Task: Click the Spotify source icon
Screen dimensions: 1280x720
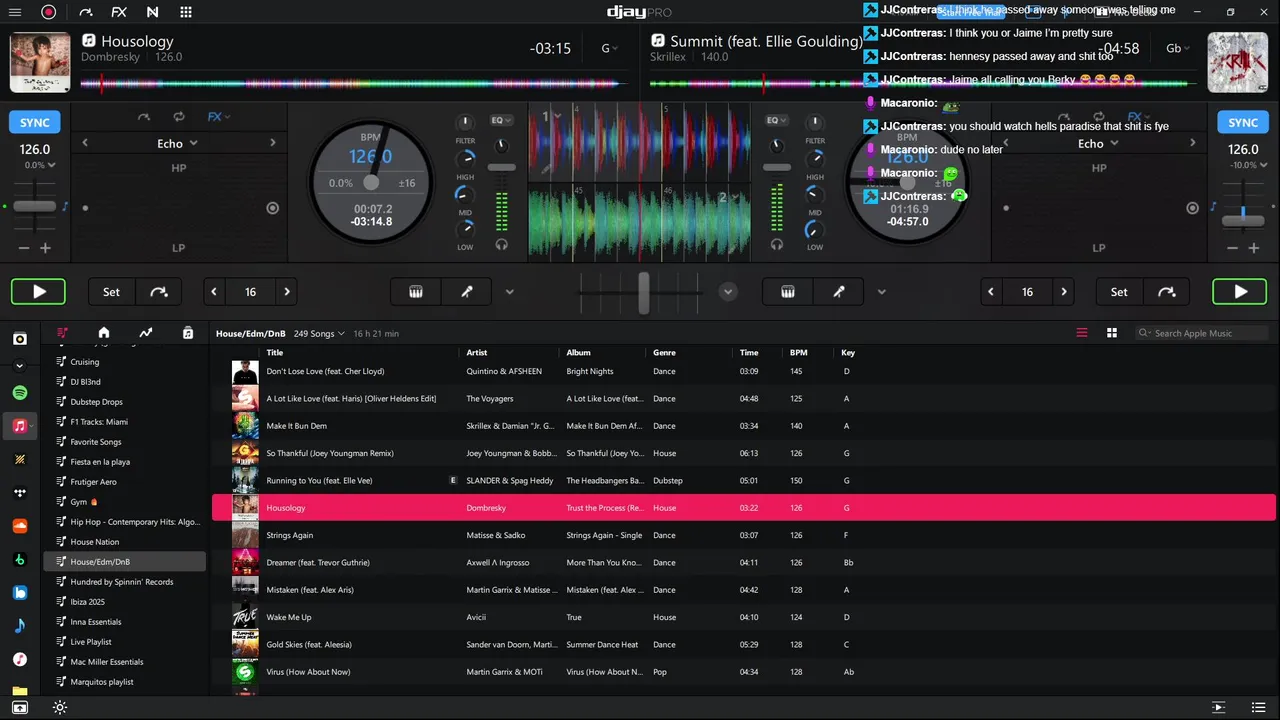Action: [19, 393]
